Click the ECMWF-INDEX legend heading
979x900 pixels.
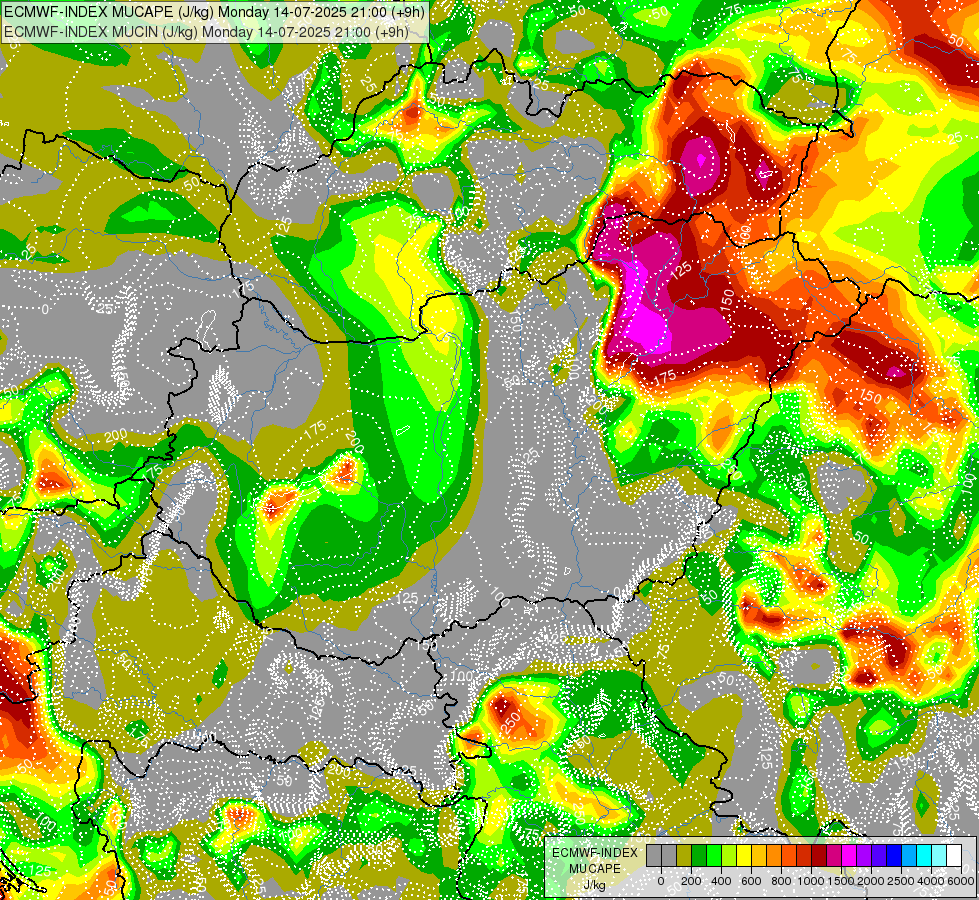(x=595, y=853)
